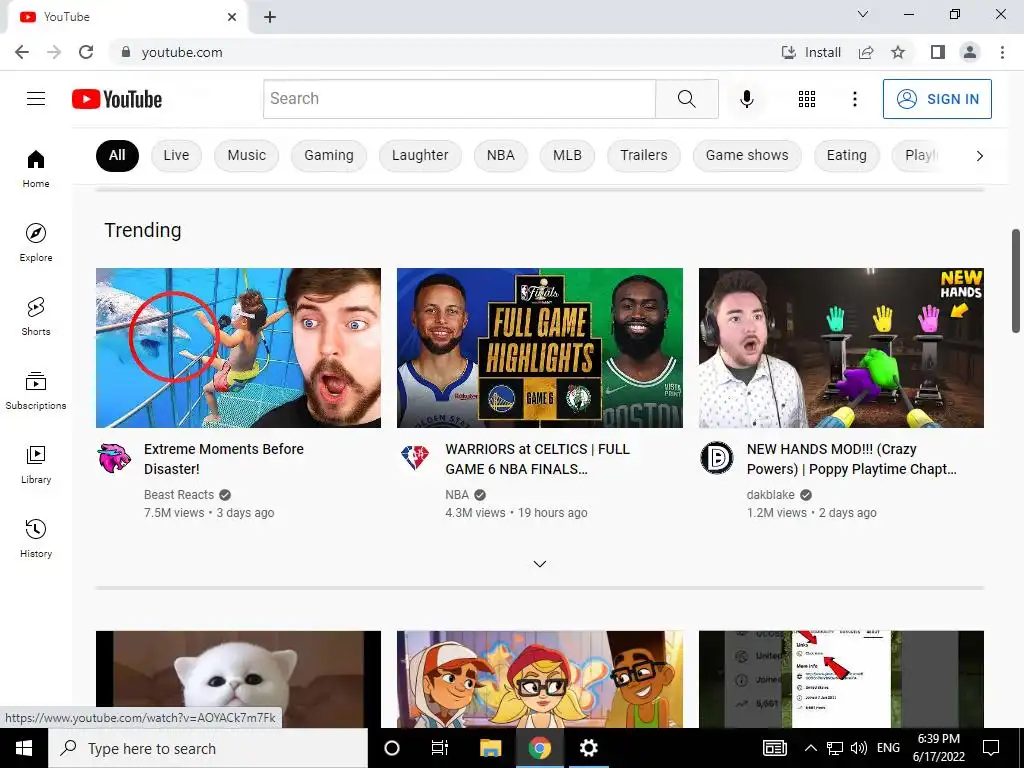
Task: Open tab search chevron in title bar
Action: point(863,14)
